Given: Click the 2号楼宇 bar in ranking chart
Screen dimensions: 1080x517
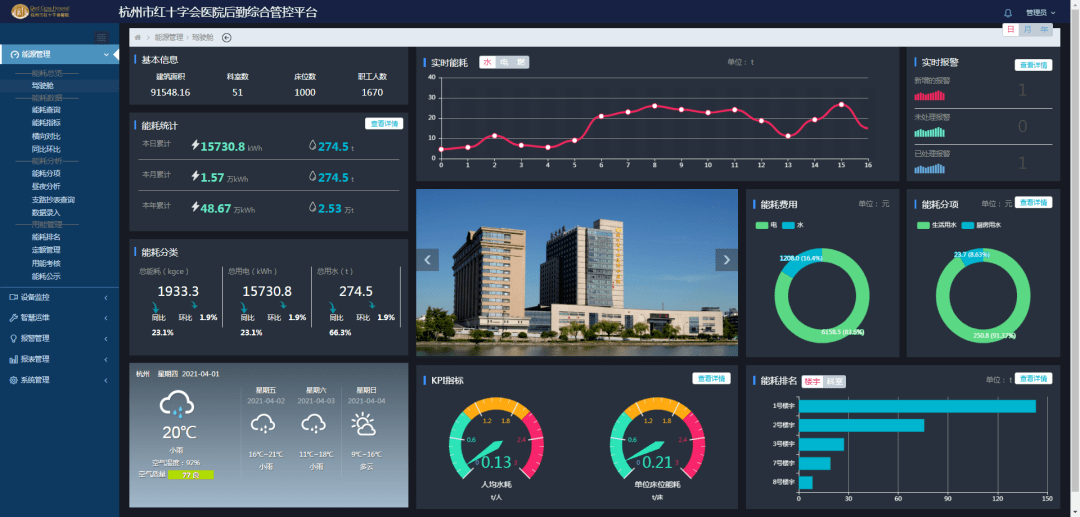Looking at the screenshot, I should click(862, 425).
